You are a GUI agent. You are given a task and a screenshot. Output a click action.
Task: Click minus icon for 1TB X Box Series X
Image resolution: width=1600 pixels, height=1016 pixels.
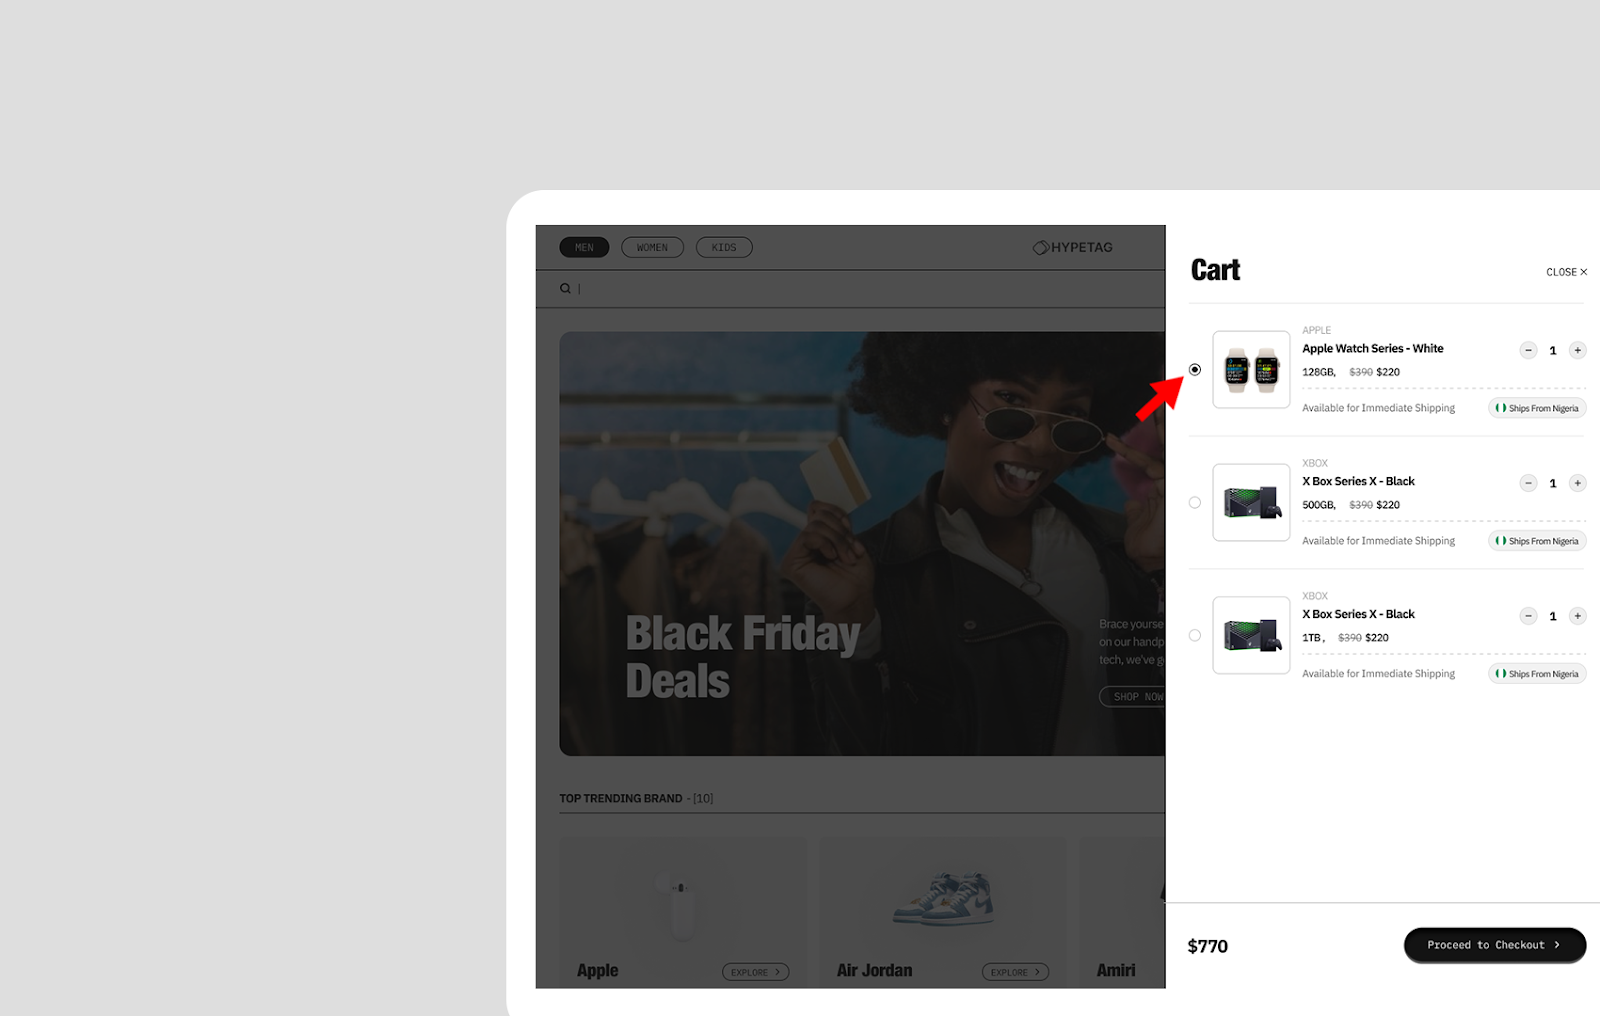tap(1528, 616)
